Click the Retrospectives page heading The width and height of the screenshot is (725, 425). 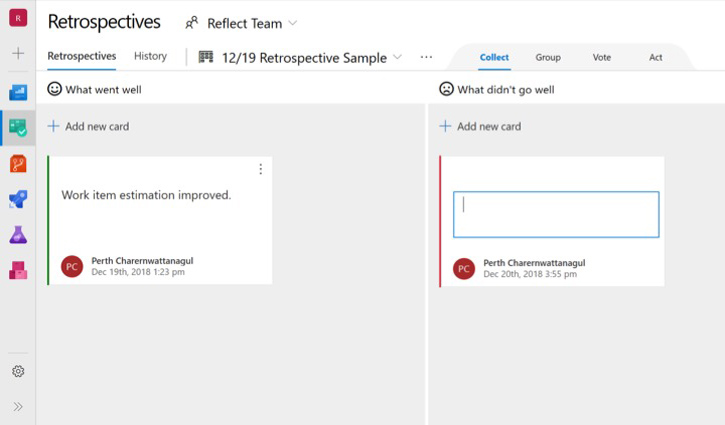tap(104, 22)
